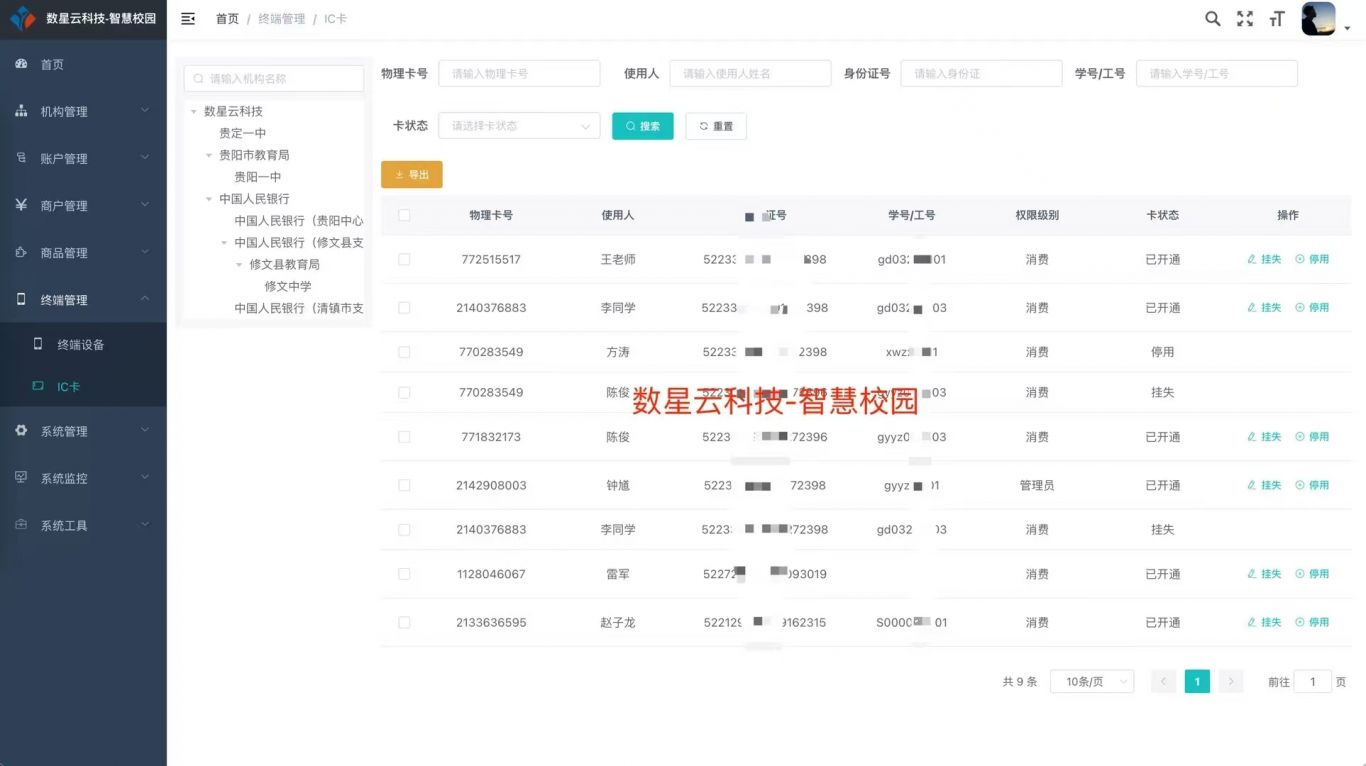Click the gear icon beside 系统管理

(21, 430)
